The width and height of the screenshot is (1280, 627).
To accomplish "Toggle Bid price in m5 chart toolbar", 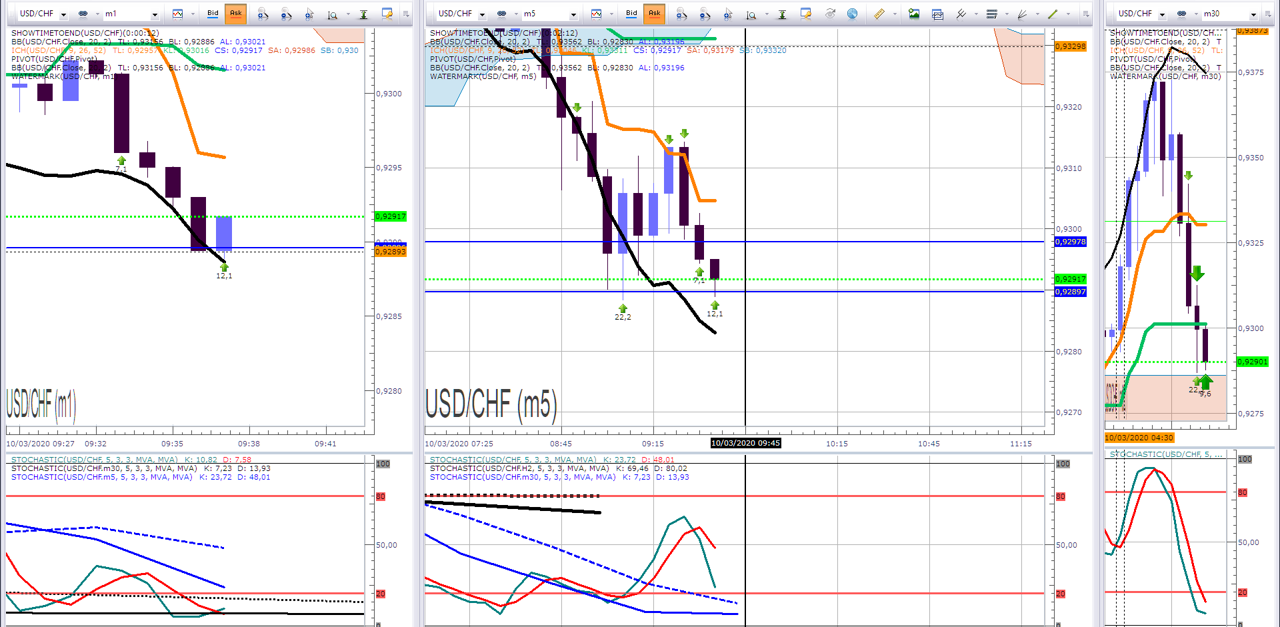I will point(631,13).
